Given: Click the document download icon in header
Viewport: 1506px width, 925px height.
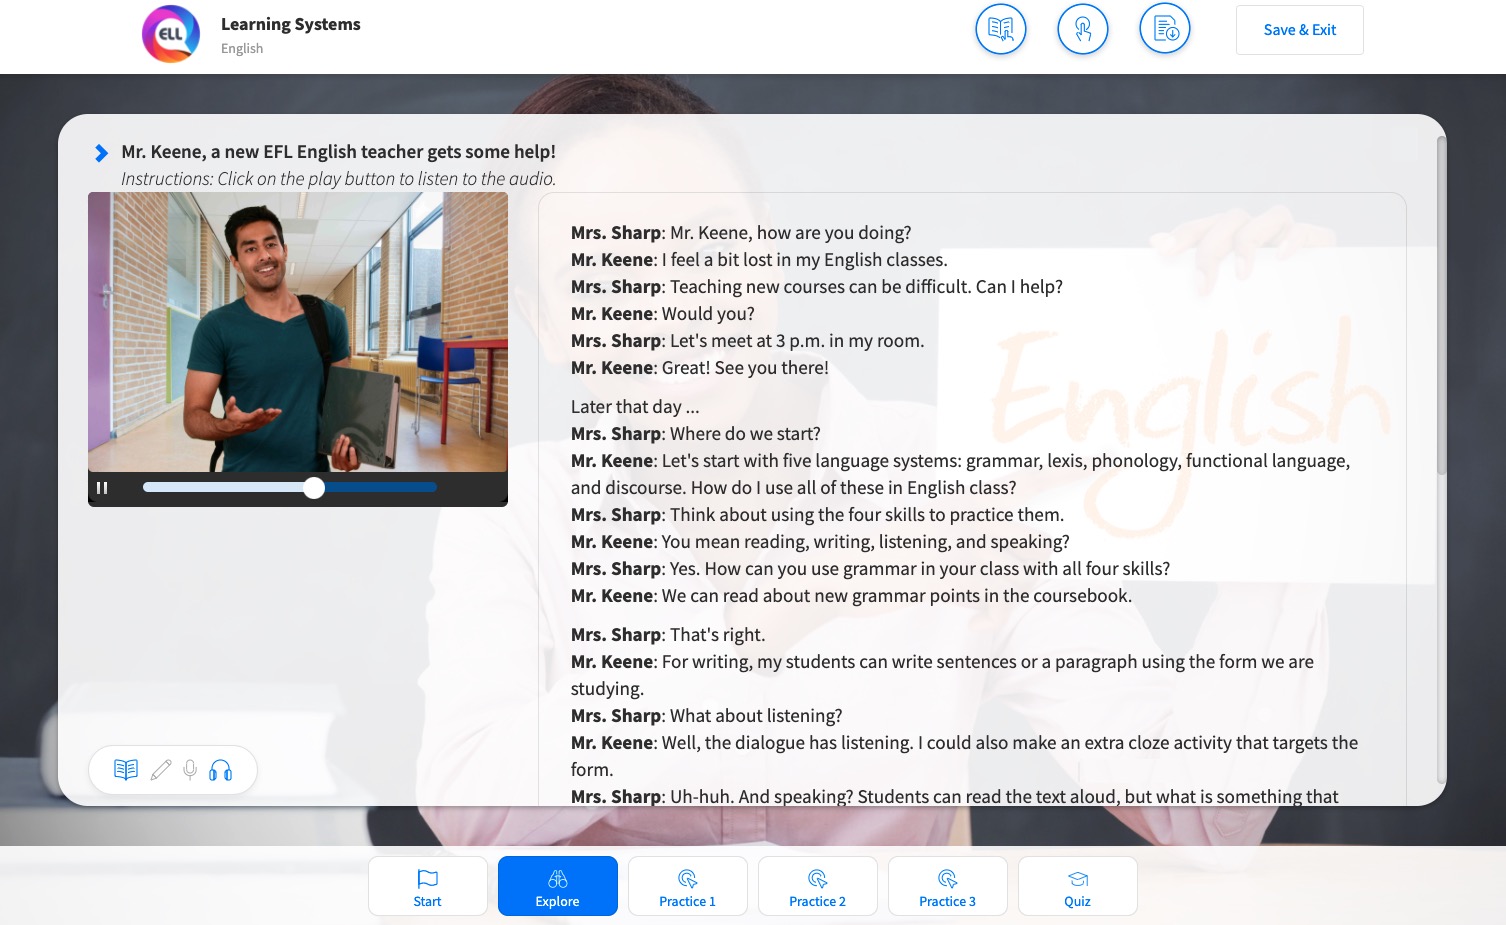Looking at the screenshot, I should (1165, 29).
